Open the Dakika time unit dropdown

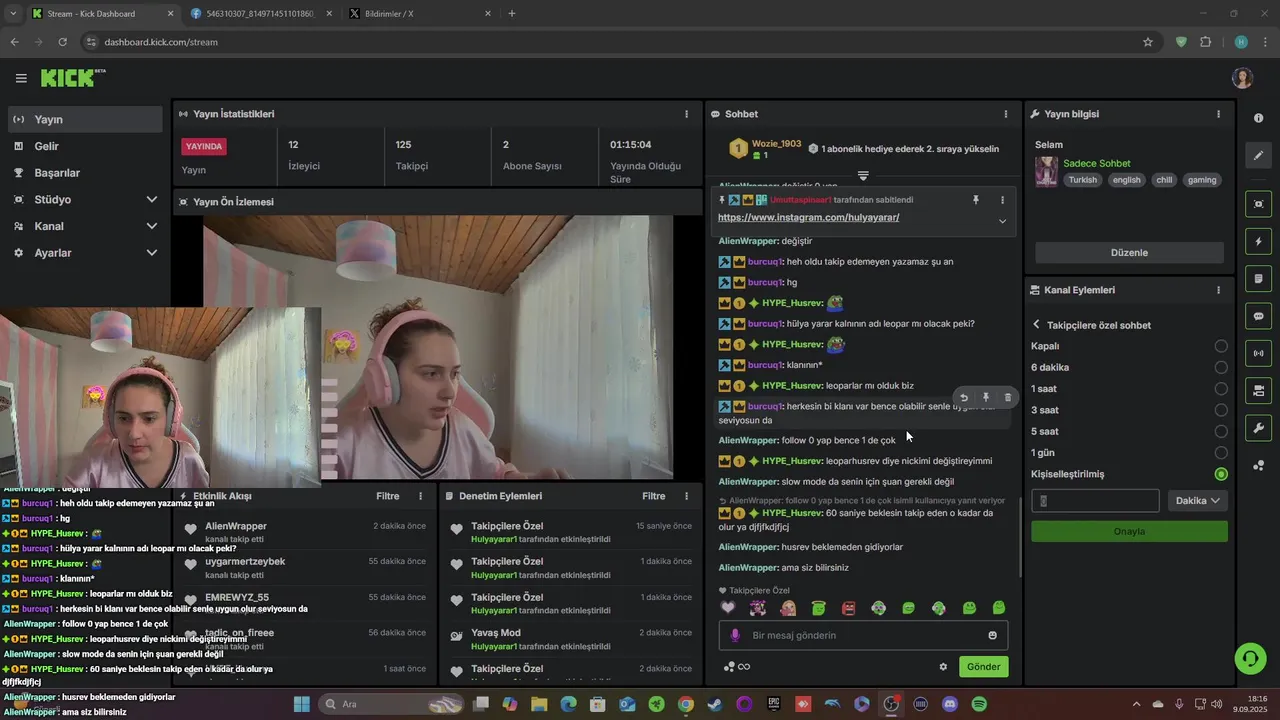pyautogui.click(x=1197, y=501)
